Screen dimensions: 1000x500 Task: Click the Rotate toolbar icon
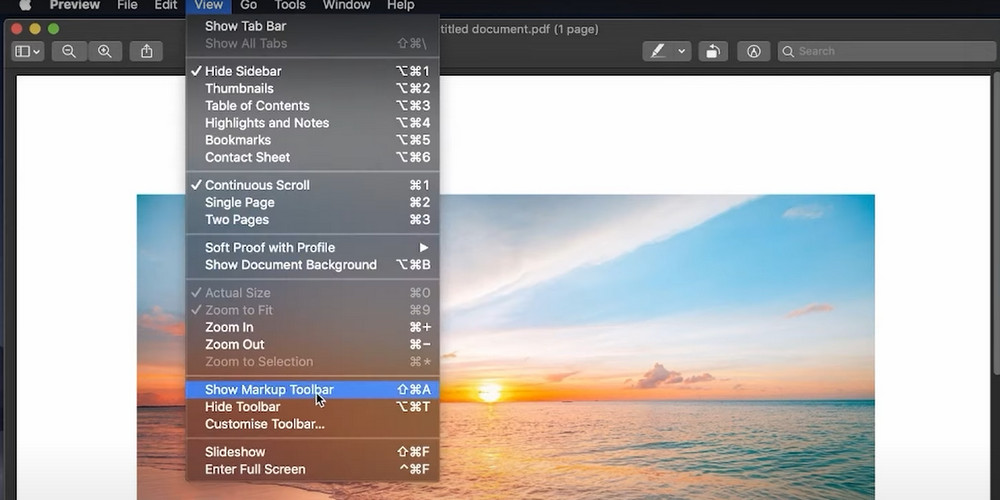(x=713, y=52)
